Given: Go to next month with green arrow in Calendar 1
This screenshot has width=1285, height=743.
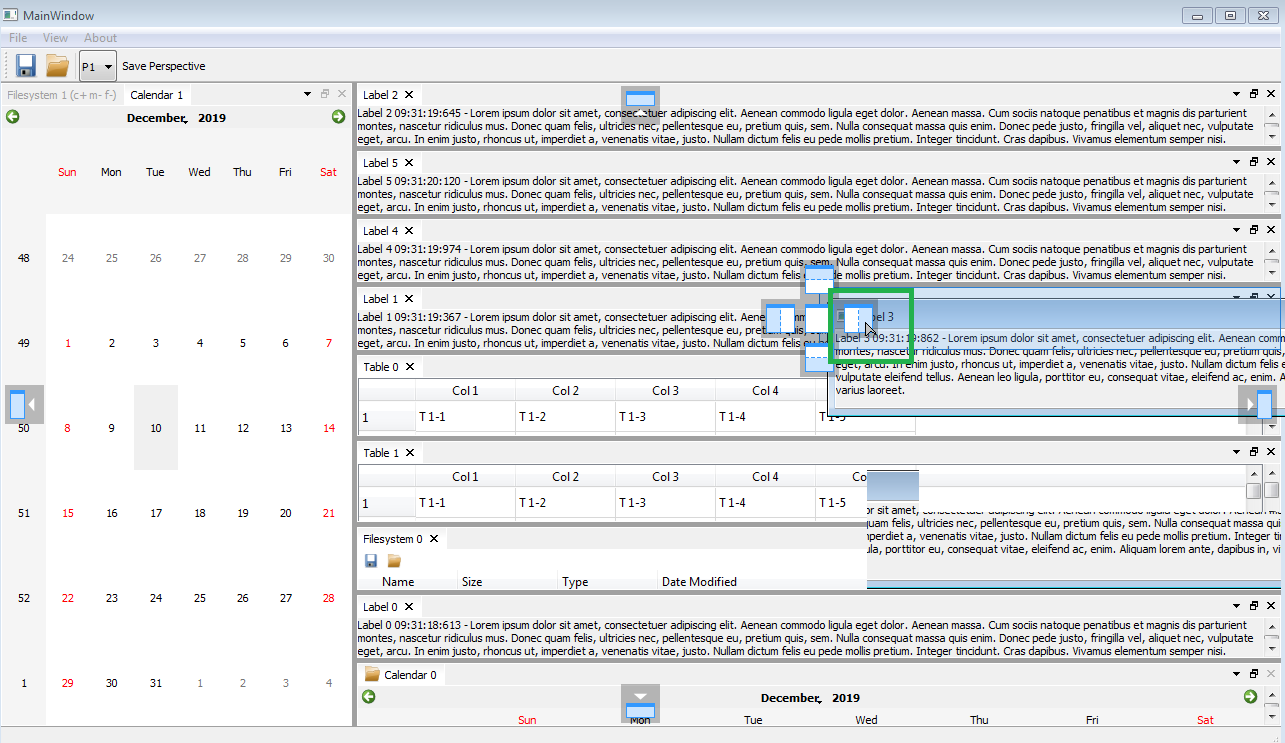Looking at the screenshot, I should tap(338, 118).
